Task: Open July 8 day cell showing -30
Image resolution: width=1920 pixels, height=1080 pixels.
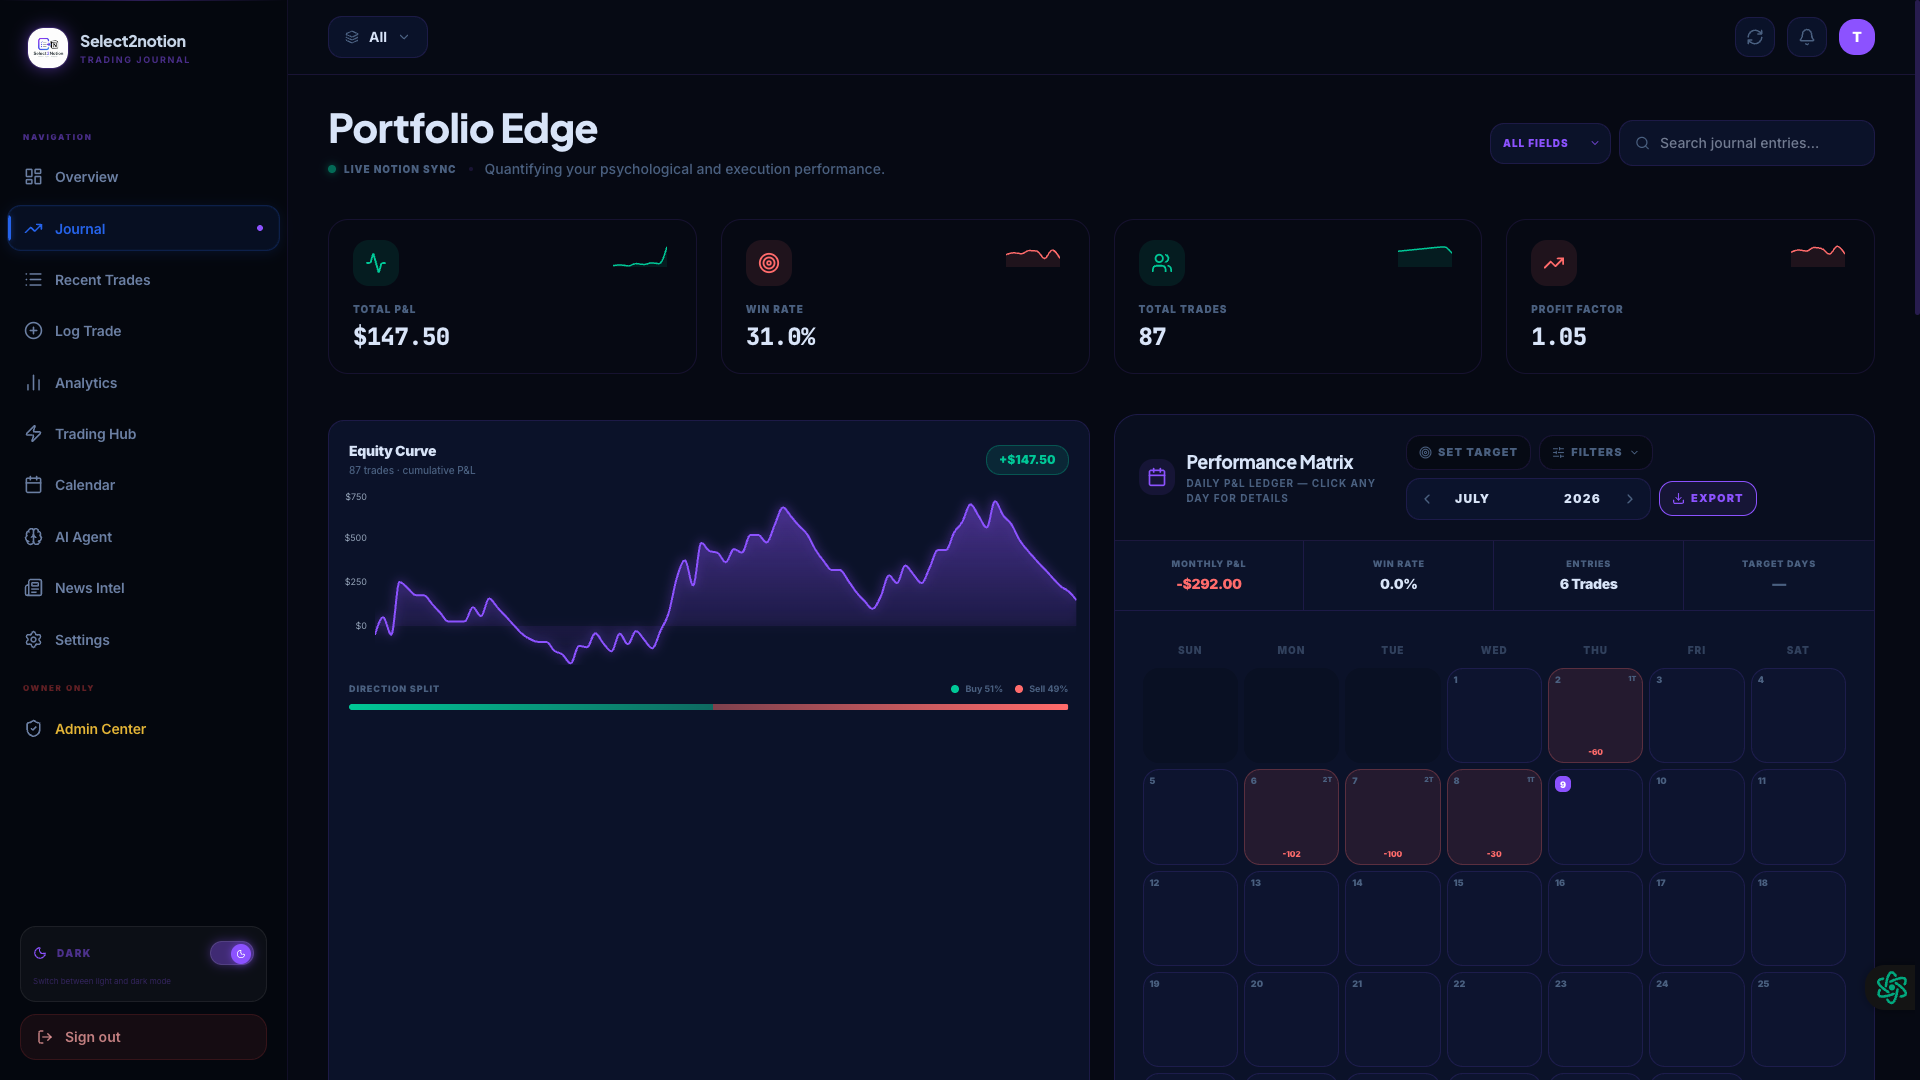Action: click(1494, 817)
